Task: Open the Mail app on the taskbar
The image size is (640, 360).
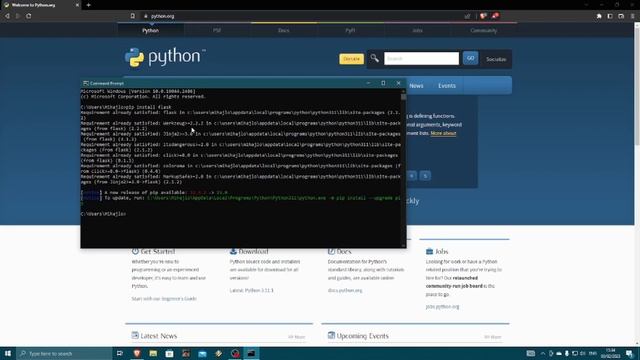Action: tap(202, 353)
